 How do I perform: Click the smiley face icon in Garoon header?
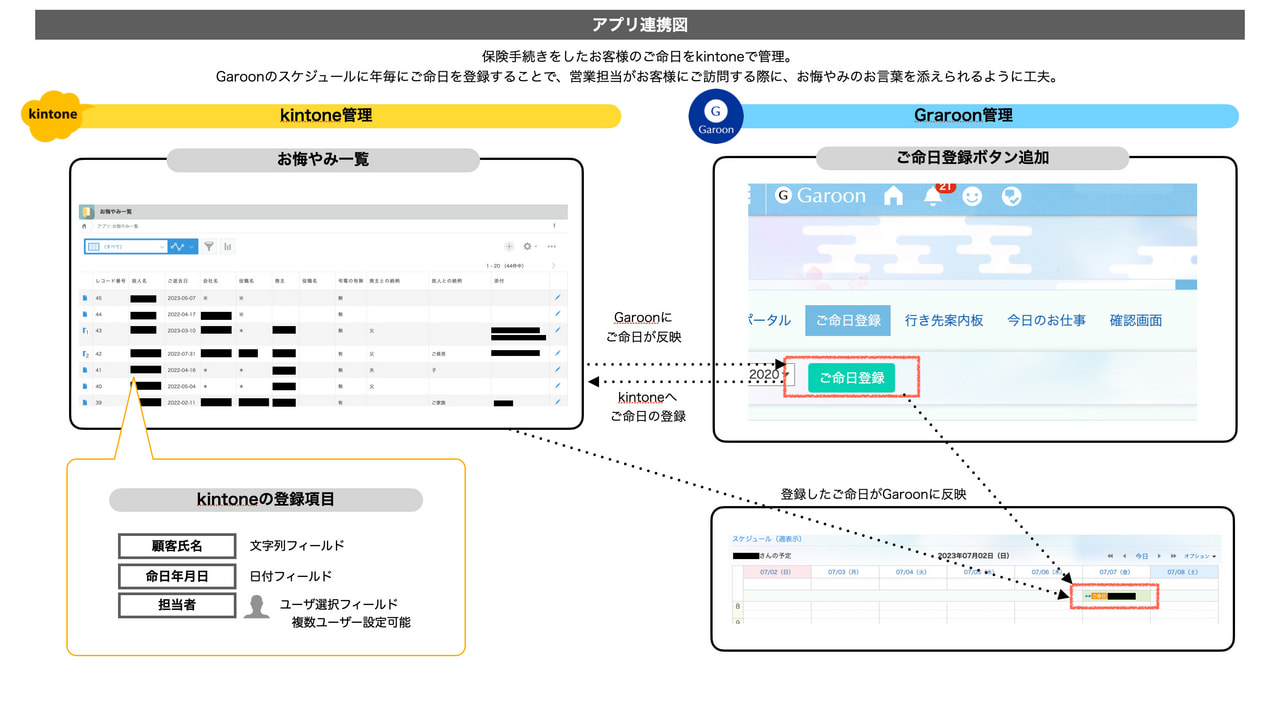(x=972, y=196)
